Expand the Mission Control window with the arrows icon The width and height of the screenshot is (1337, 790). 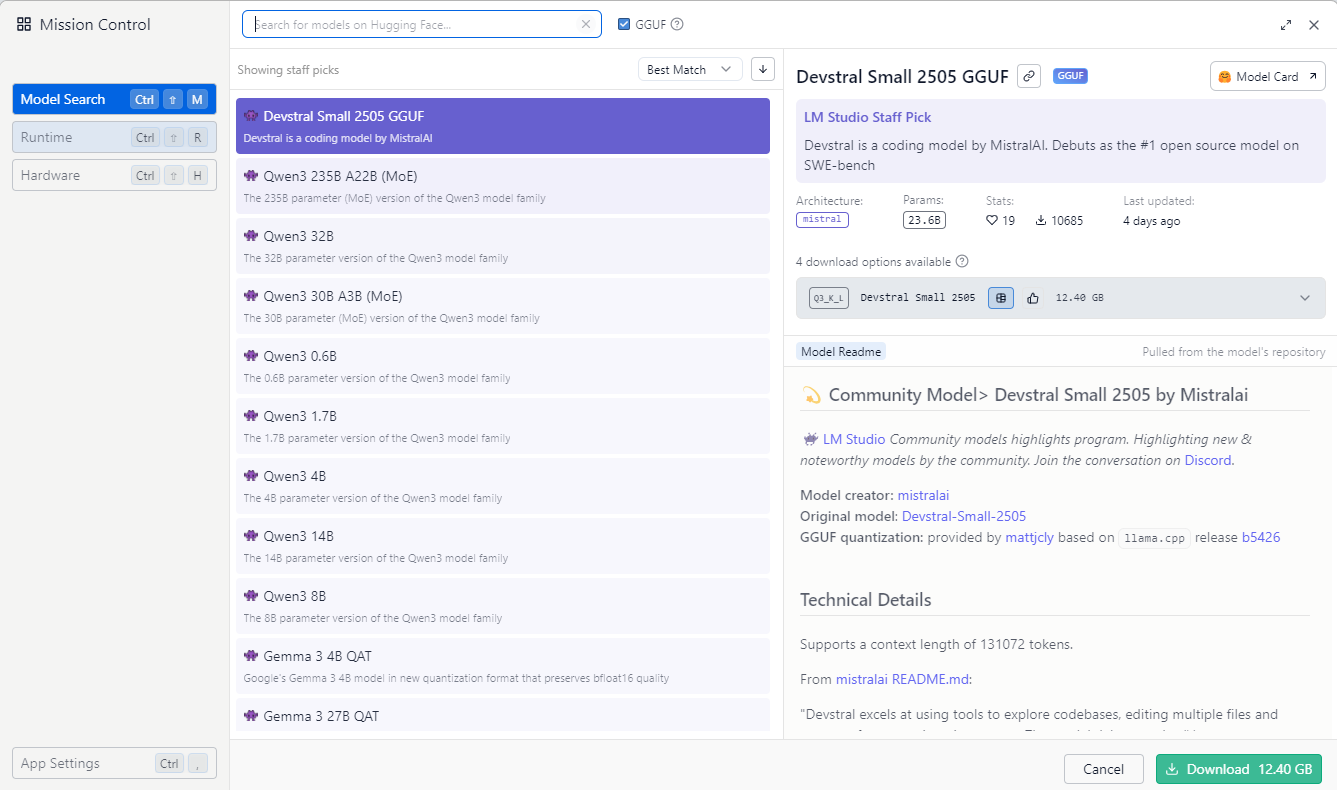1286,25
